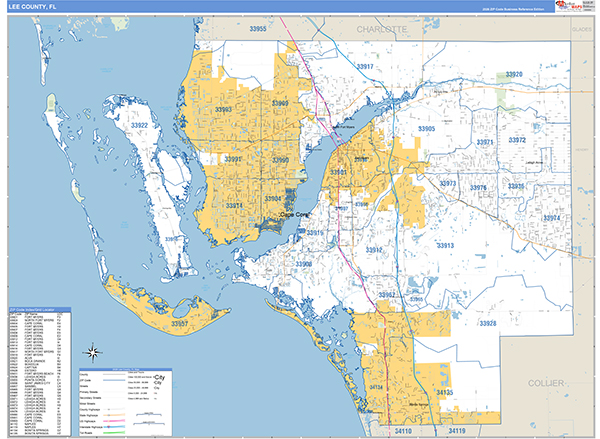Click ZIP code 33901 label
Image resolution: width=600 pixels, height=439 pixels.
tap(338, 173)
